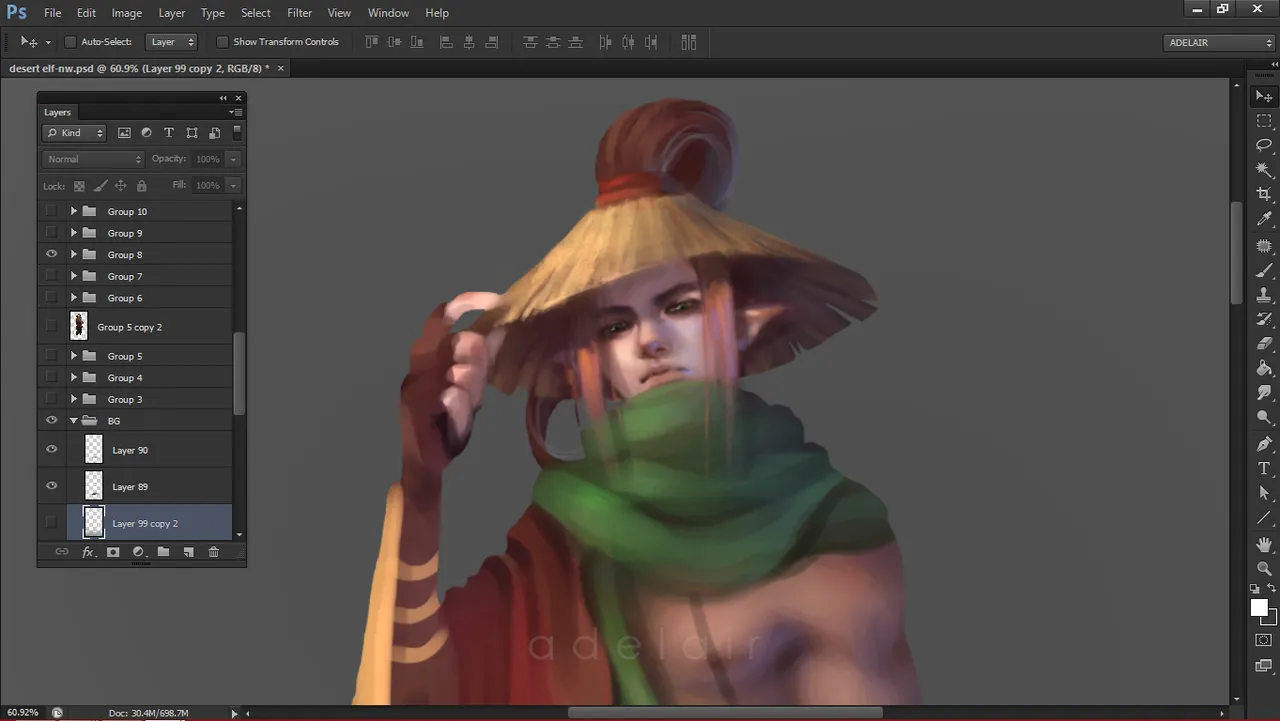Choose the Hand tool
This screenshot has width=1280, height=721.
(x=1264, y=543)
